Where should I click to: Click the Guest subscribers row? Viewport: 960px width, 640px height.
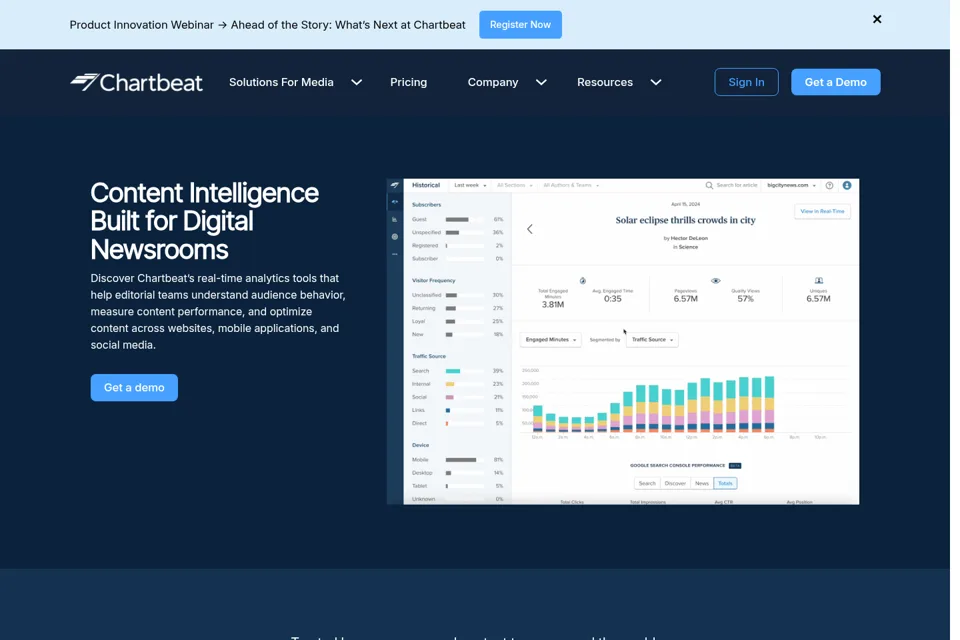pyautogui.click(x=457, y=219)
